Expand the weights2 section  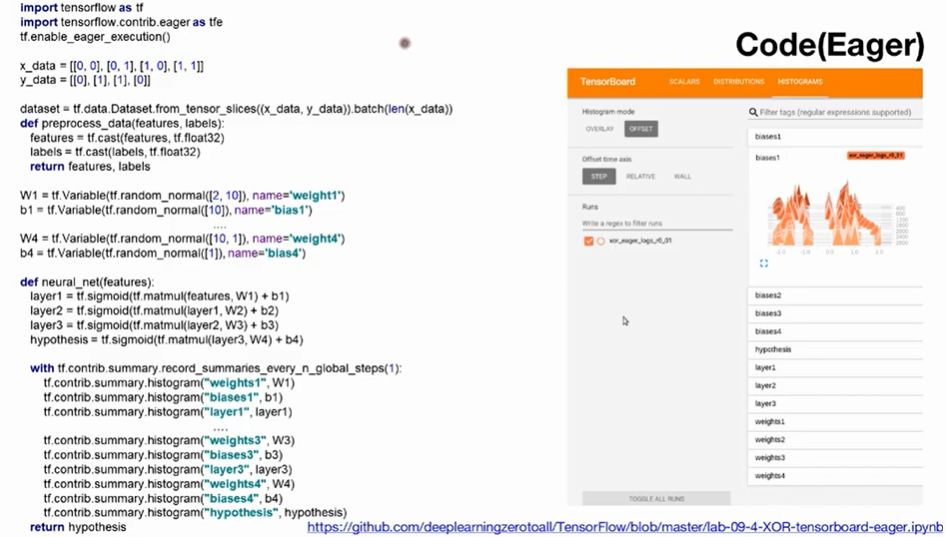[835, 440]
